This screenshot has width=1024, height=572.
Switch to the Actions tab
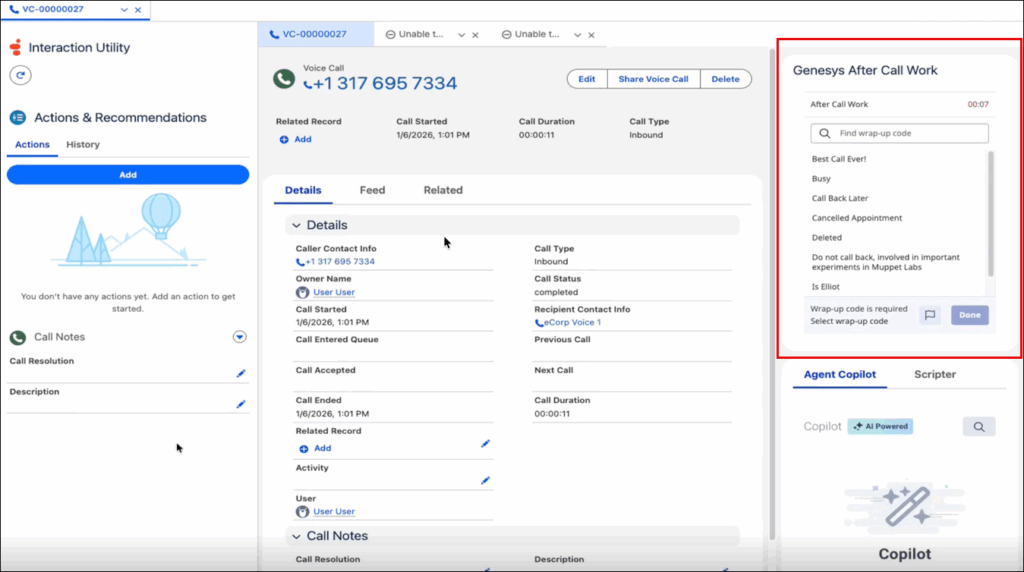[32, 144]
